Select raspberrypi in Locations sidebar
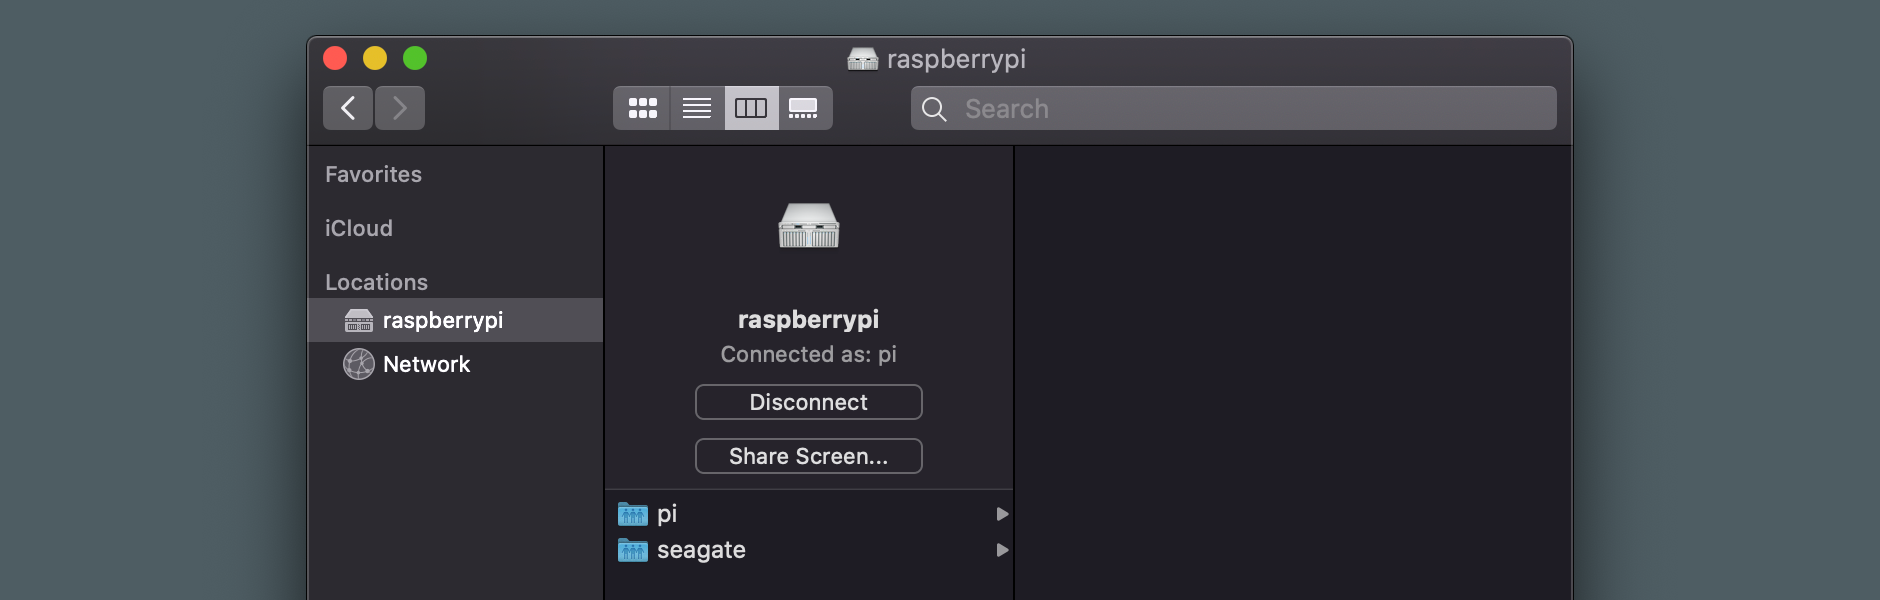This screenshot has width=1880, height=600. coord(456,320)
